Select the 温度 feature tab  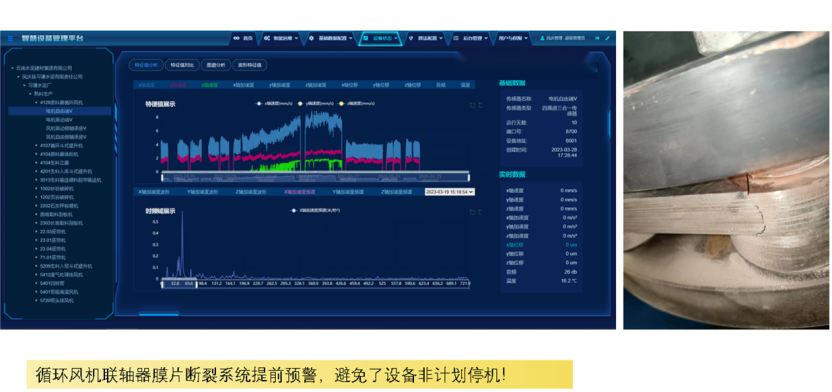point(465,85)
